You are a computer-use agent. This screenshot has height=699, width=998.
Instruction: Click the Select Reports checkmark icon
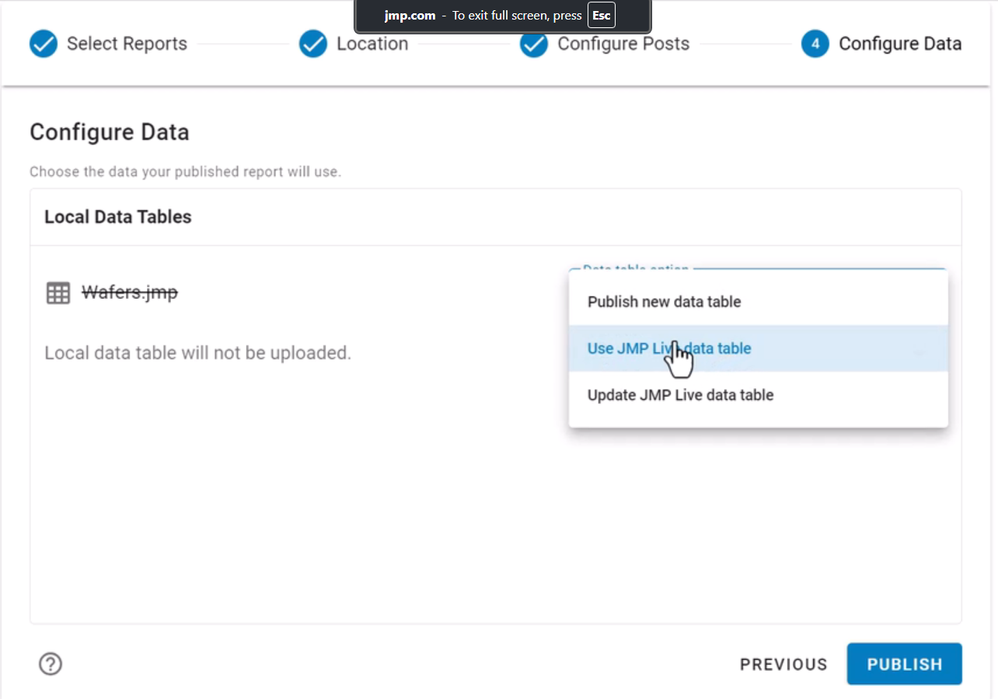[x=43, y=44]
